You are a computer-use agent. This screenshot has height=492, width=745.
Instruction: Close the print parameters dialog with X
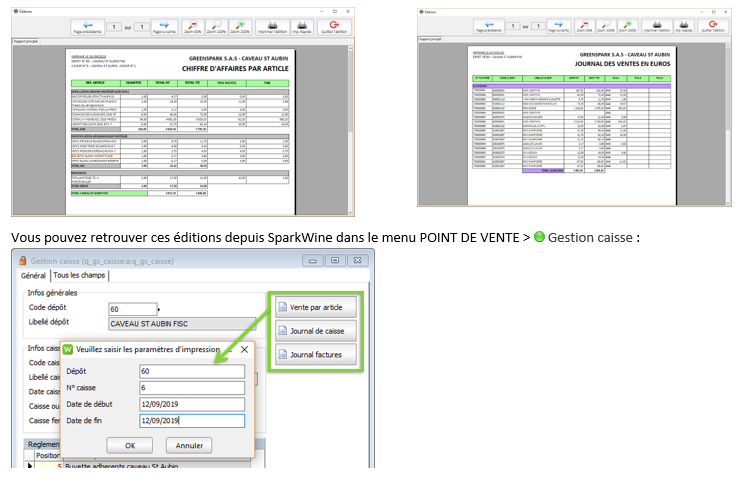(x=245, y=350)
